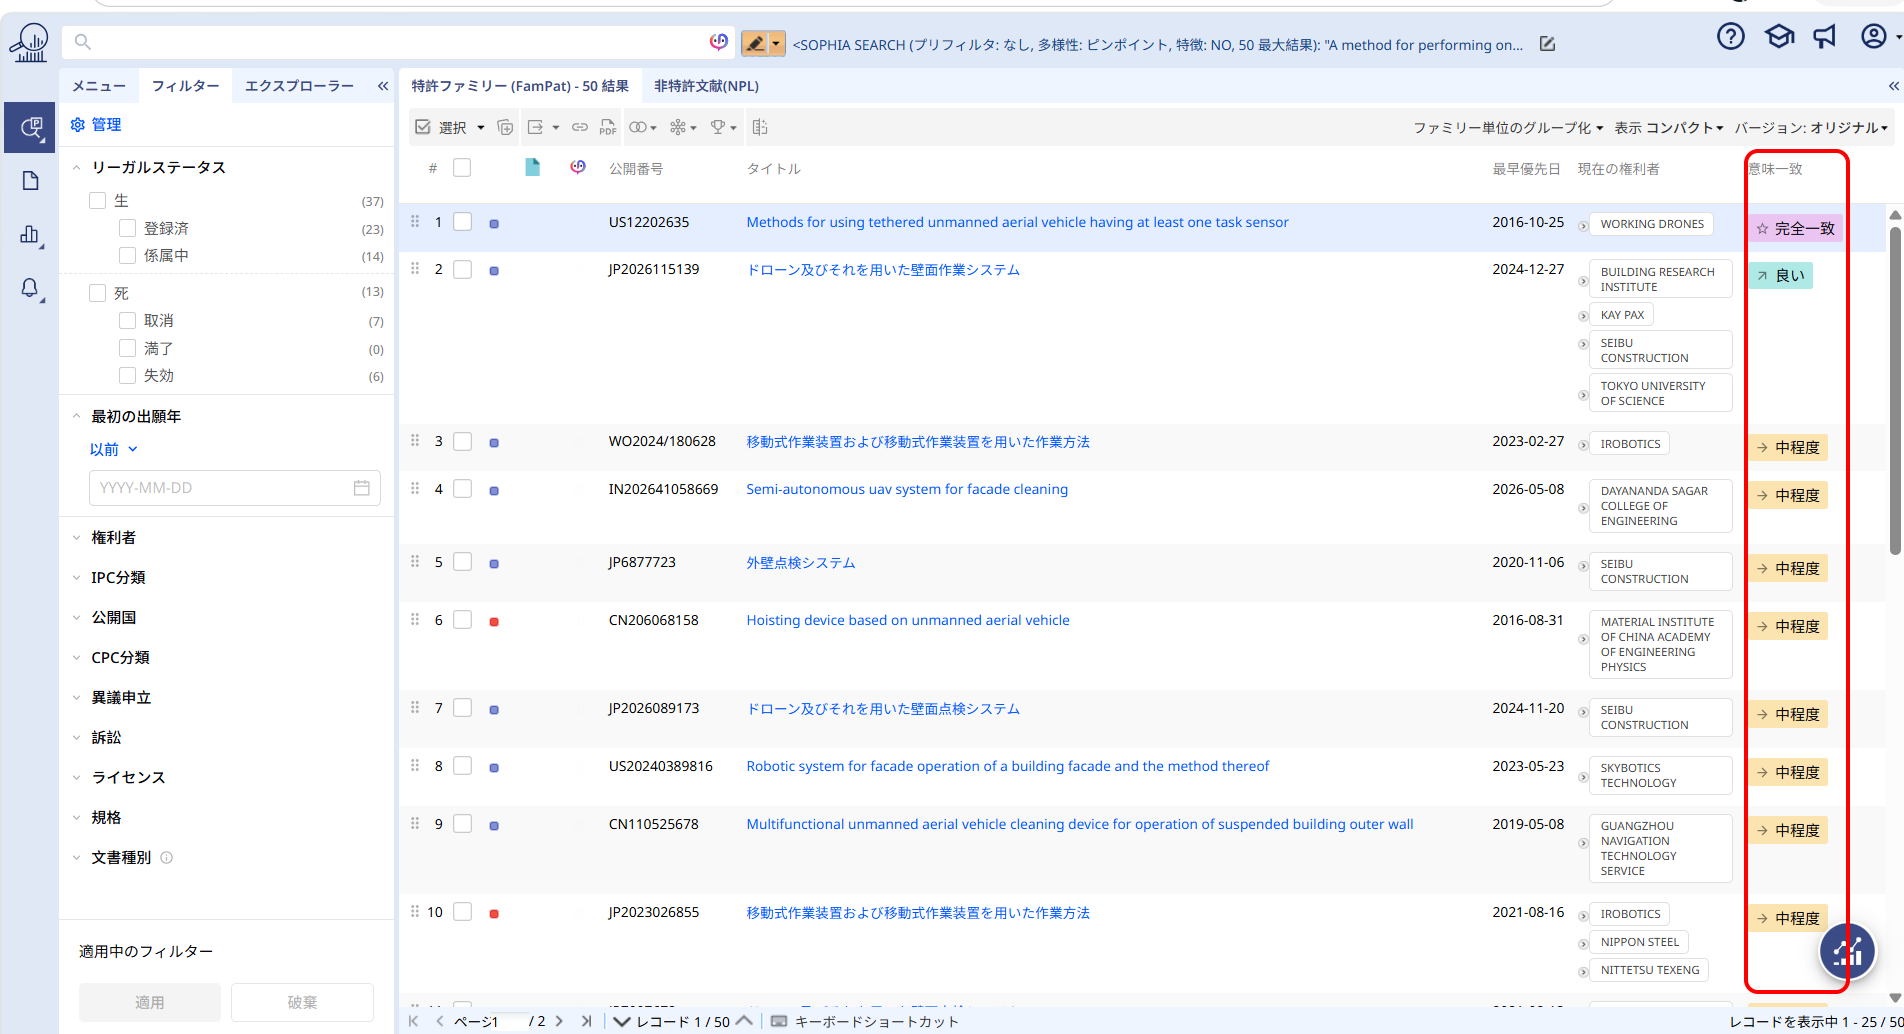This screenshot has width=1904, height=1034.
Task: Click the Orbit logo at top left
Action: click(x=29, y=43)
